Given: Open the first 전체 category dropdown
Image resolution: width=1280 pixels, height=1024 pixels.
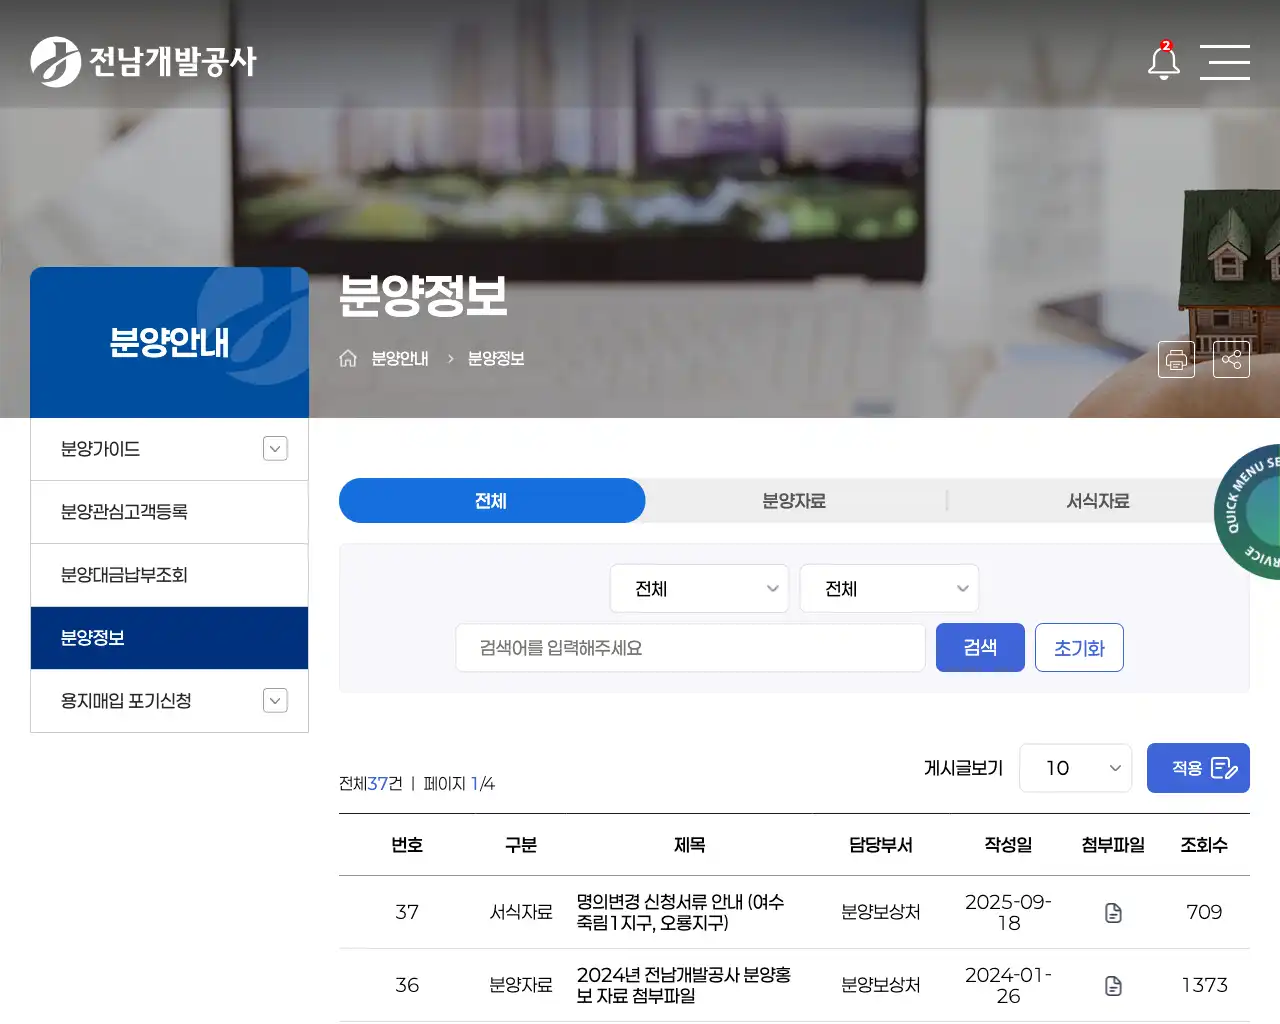Looking at the screenshot, I should click(x=699, y=588).
